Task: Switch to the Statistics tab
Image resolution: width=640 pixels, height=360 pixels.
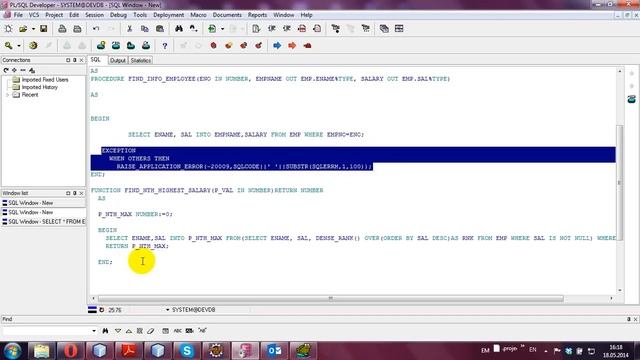Action: click(x=140, y=60)
